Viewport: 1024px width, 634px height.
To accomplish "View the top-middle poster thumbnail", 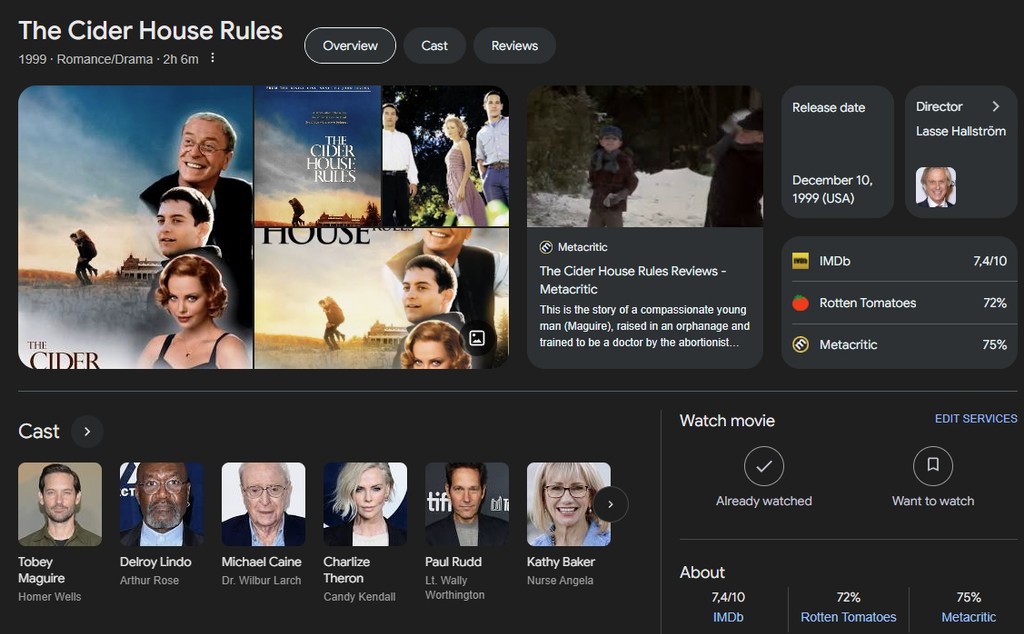I will (317, 155).
